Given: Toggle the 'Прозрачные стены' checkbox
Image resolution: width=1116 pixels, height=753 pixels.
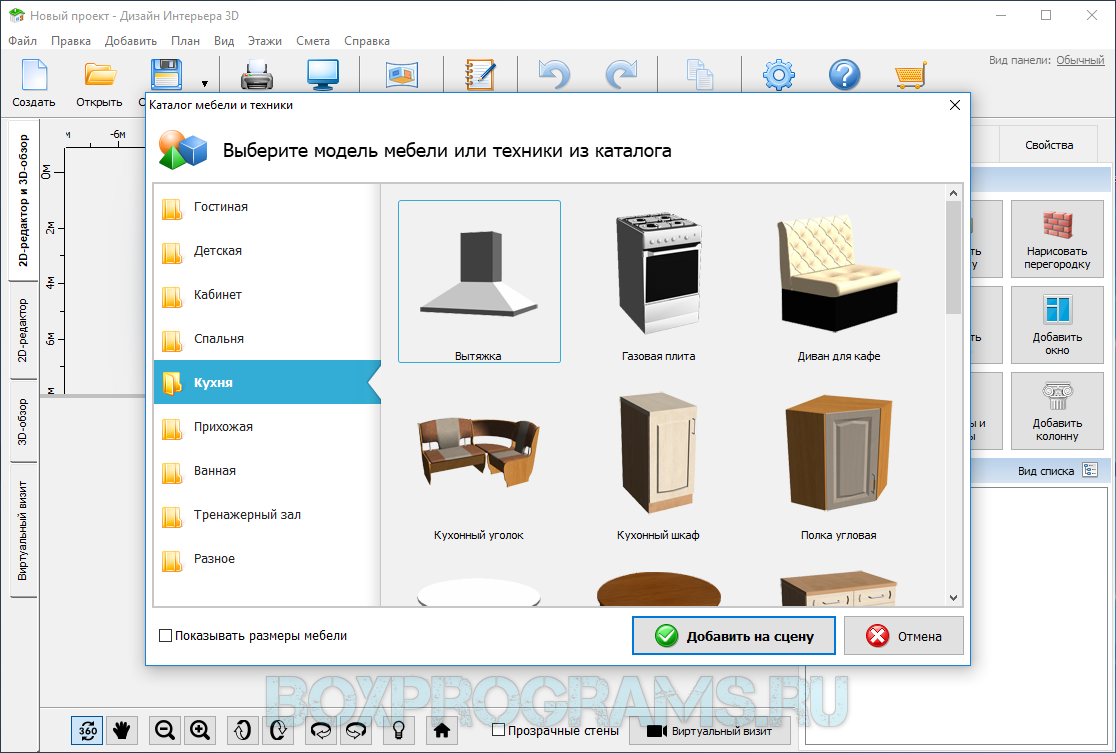Looking at the screenshot, I should (499, 730).
